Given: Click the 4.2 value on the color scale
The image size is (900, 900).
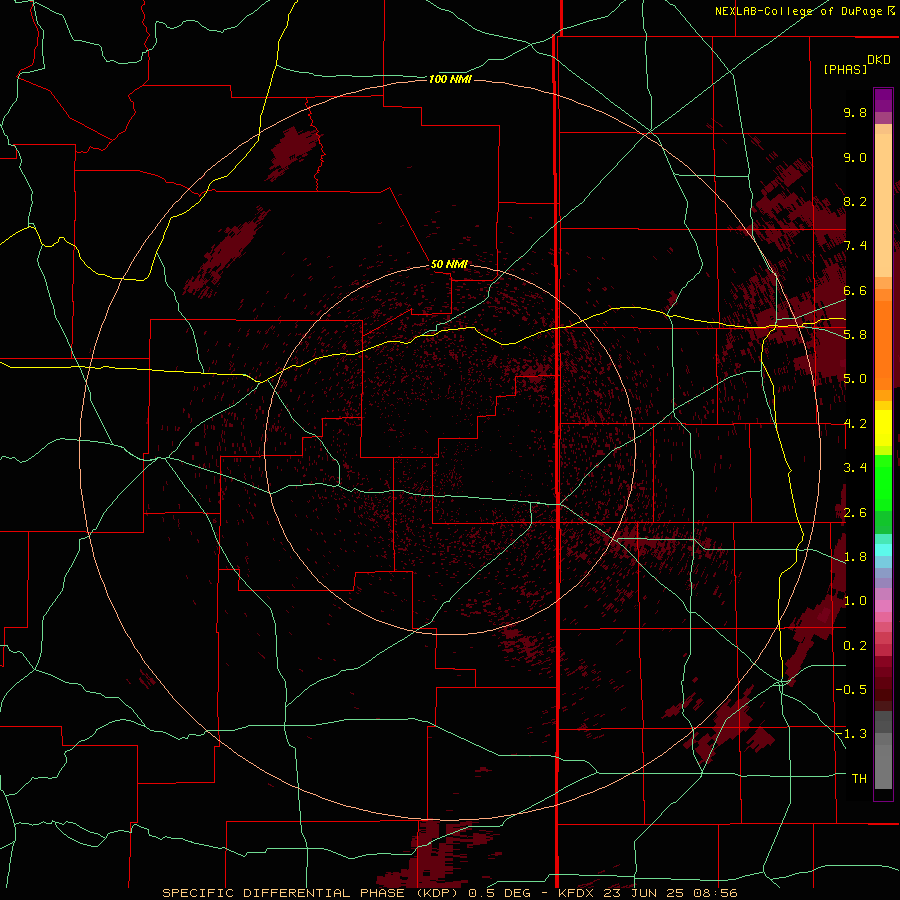Looking at the screenshot, I should tap(855, 424).
